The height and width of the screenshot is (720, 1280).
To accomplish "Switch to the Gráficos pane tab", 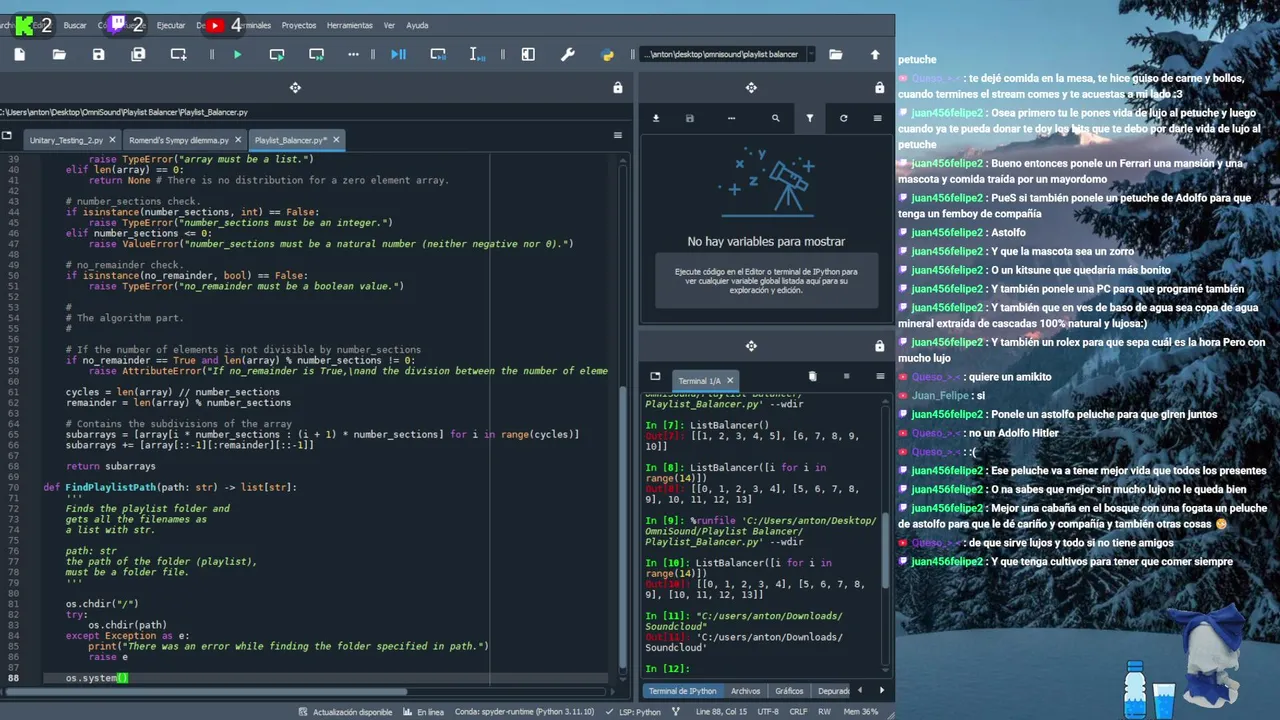I will (789, 691).
